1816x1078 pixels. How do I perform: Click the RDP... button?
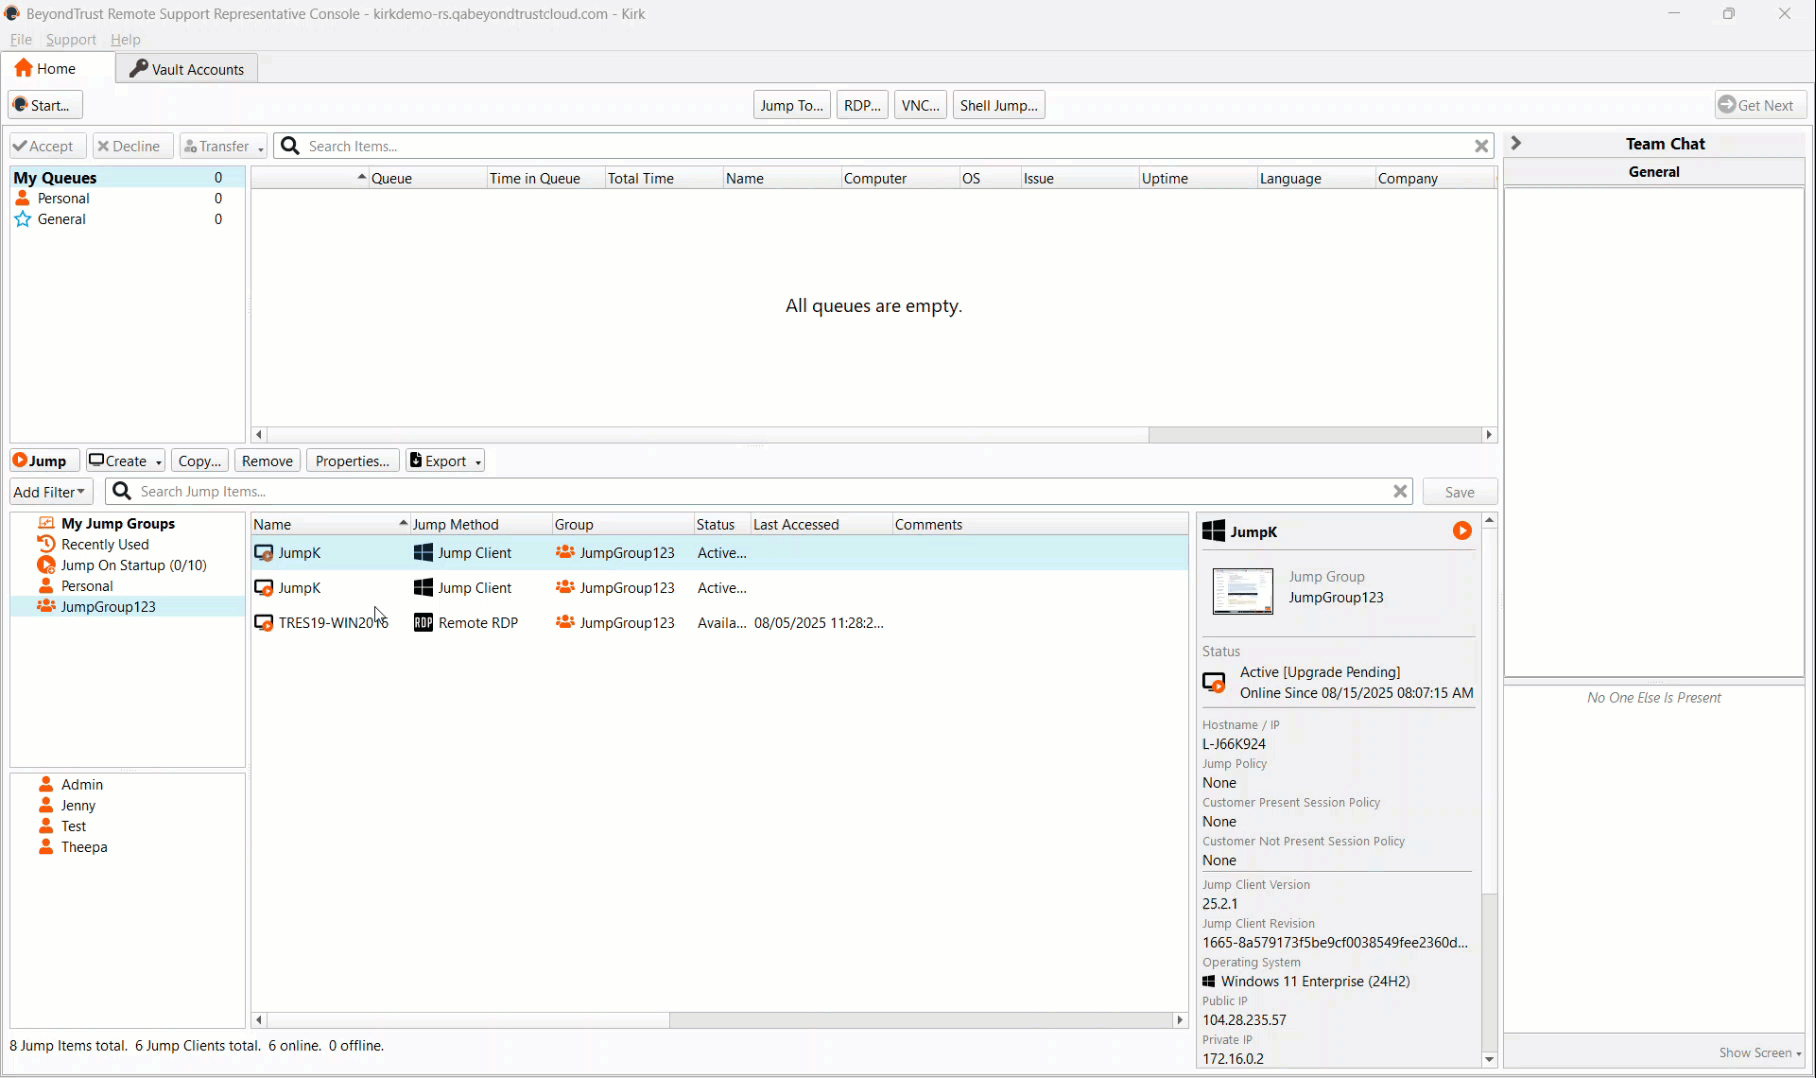[x=862, y=105]
